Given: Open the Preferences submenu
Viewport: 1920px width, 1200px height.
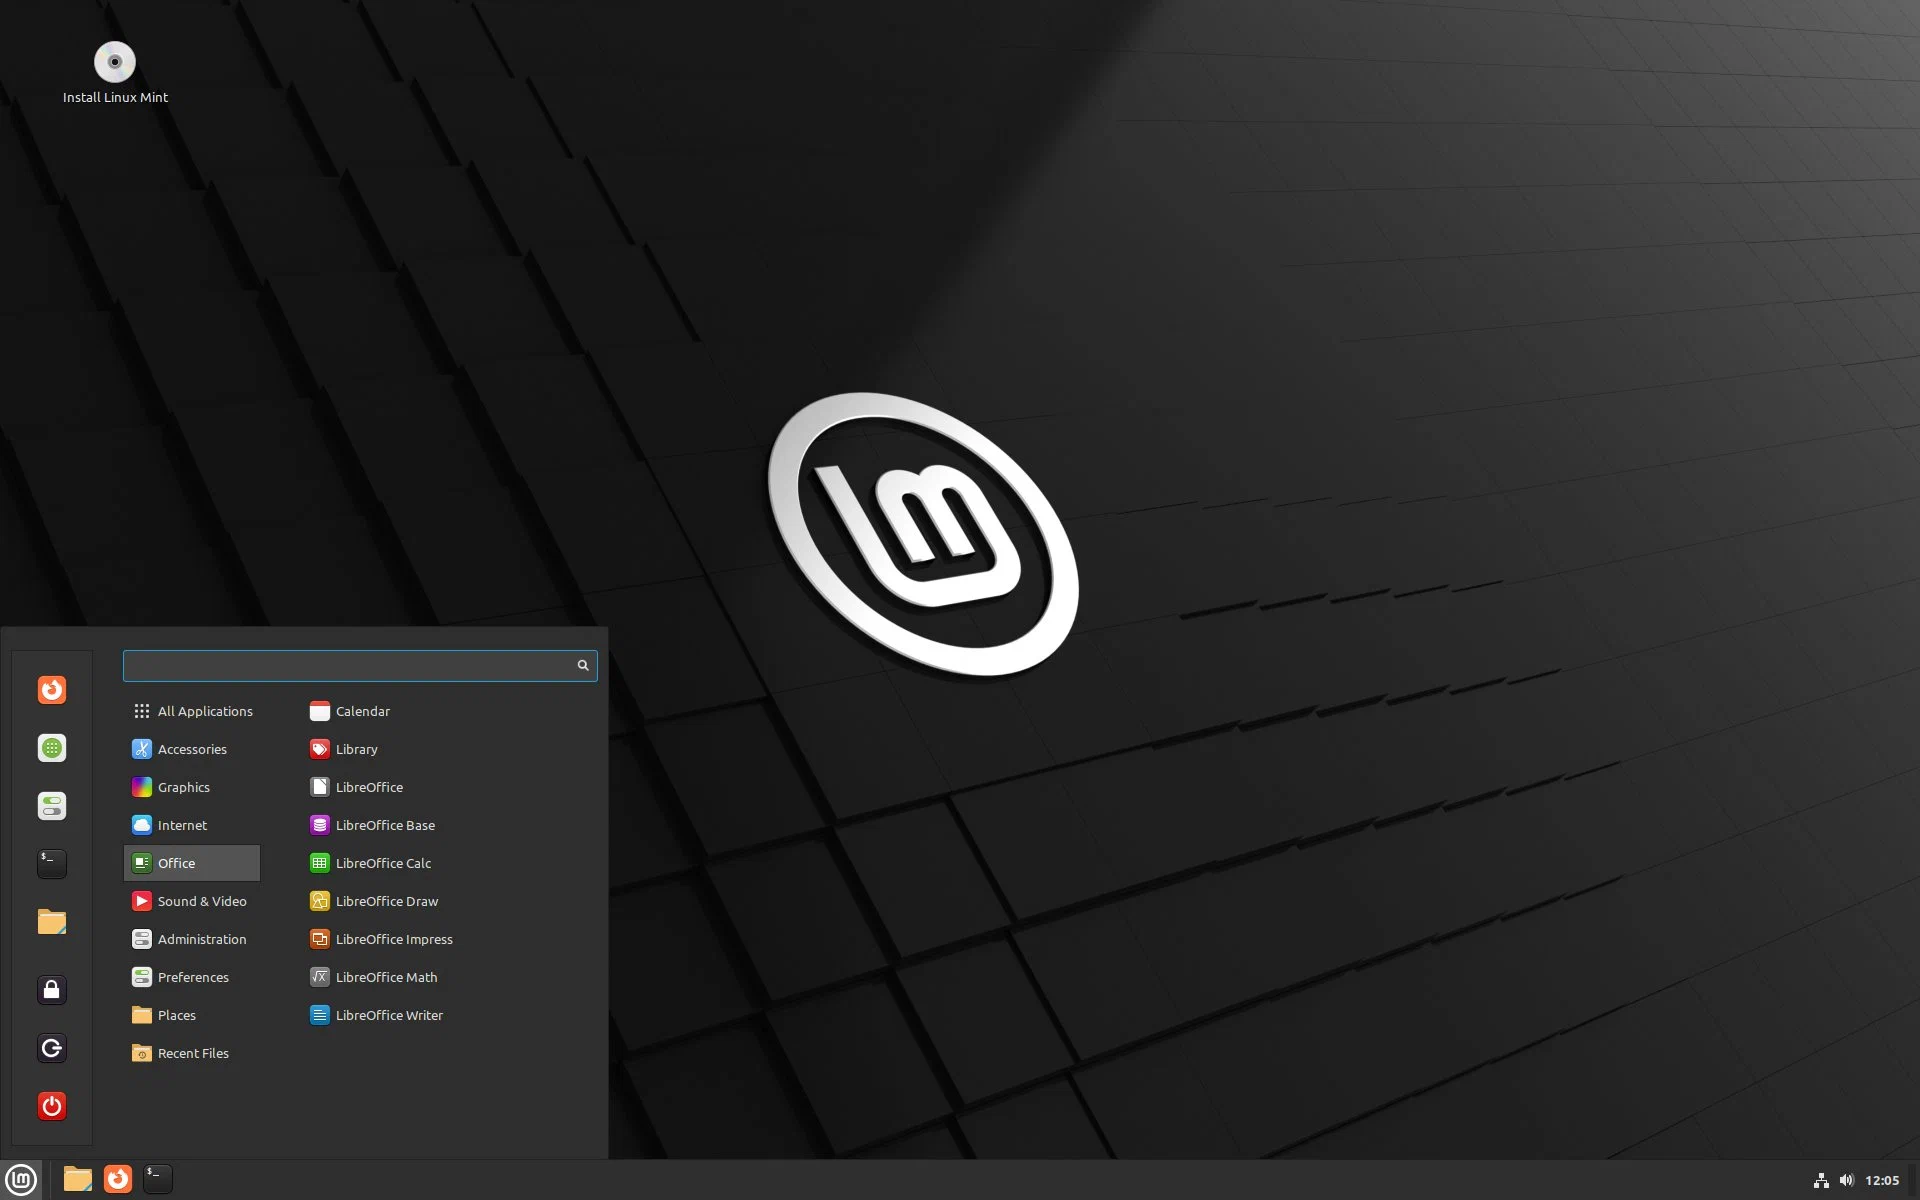Looking at the screenshot, I should point(192,976).
